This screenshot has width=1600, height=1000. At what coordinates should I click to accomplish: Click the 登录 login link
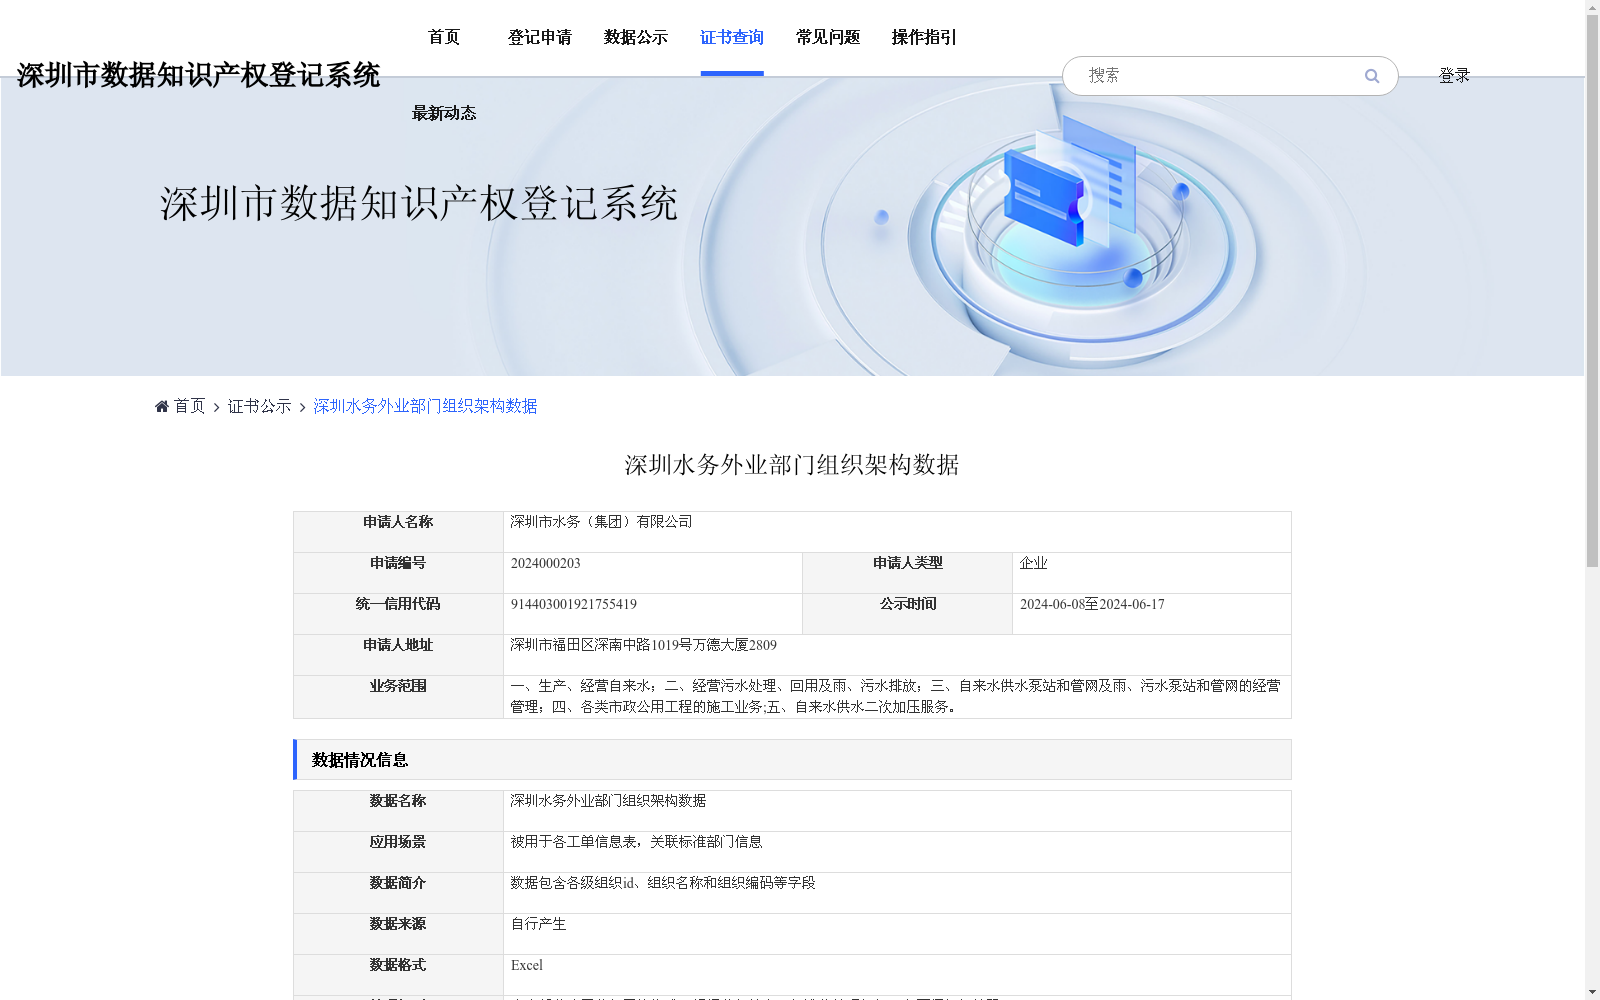click(1454, 76)
